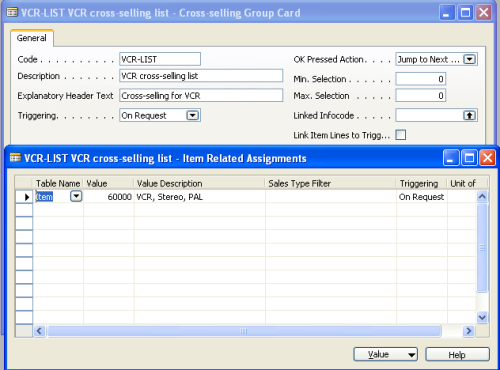Open the Value menu button
This screenshot has height=370, width=500.
(386, 354)
